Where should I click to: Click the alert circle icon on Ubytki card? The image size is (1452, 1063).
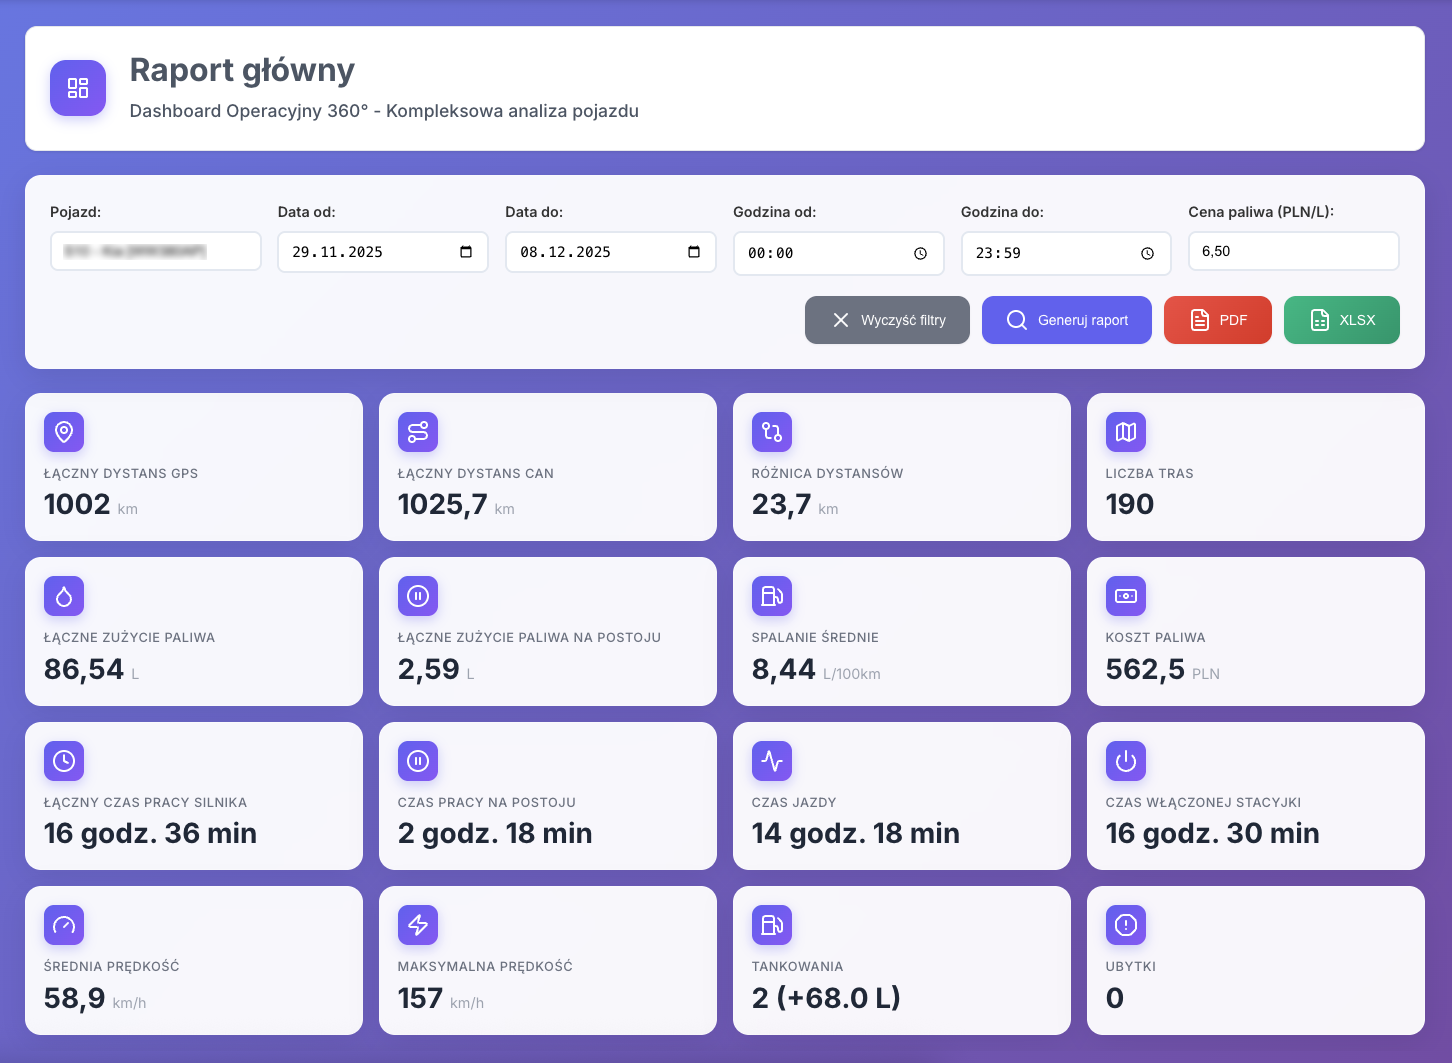coord(1126,925)
